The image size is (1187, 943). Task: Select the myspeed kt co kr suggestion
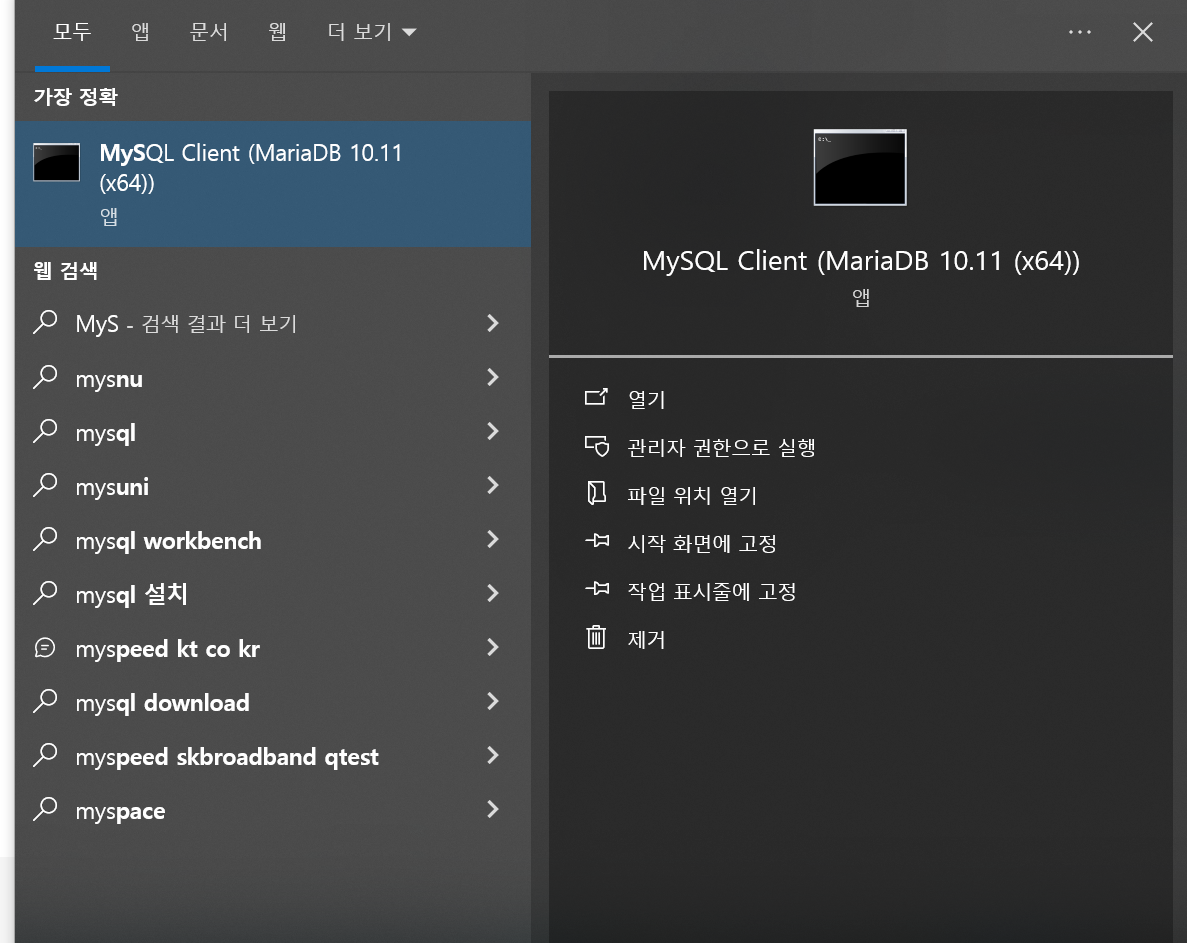(x=273, y=649)
